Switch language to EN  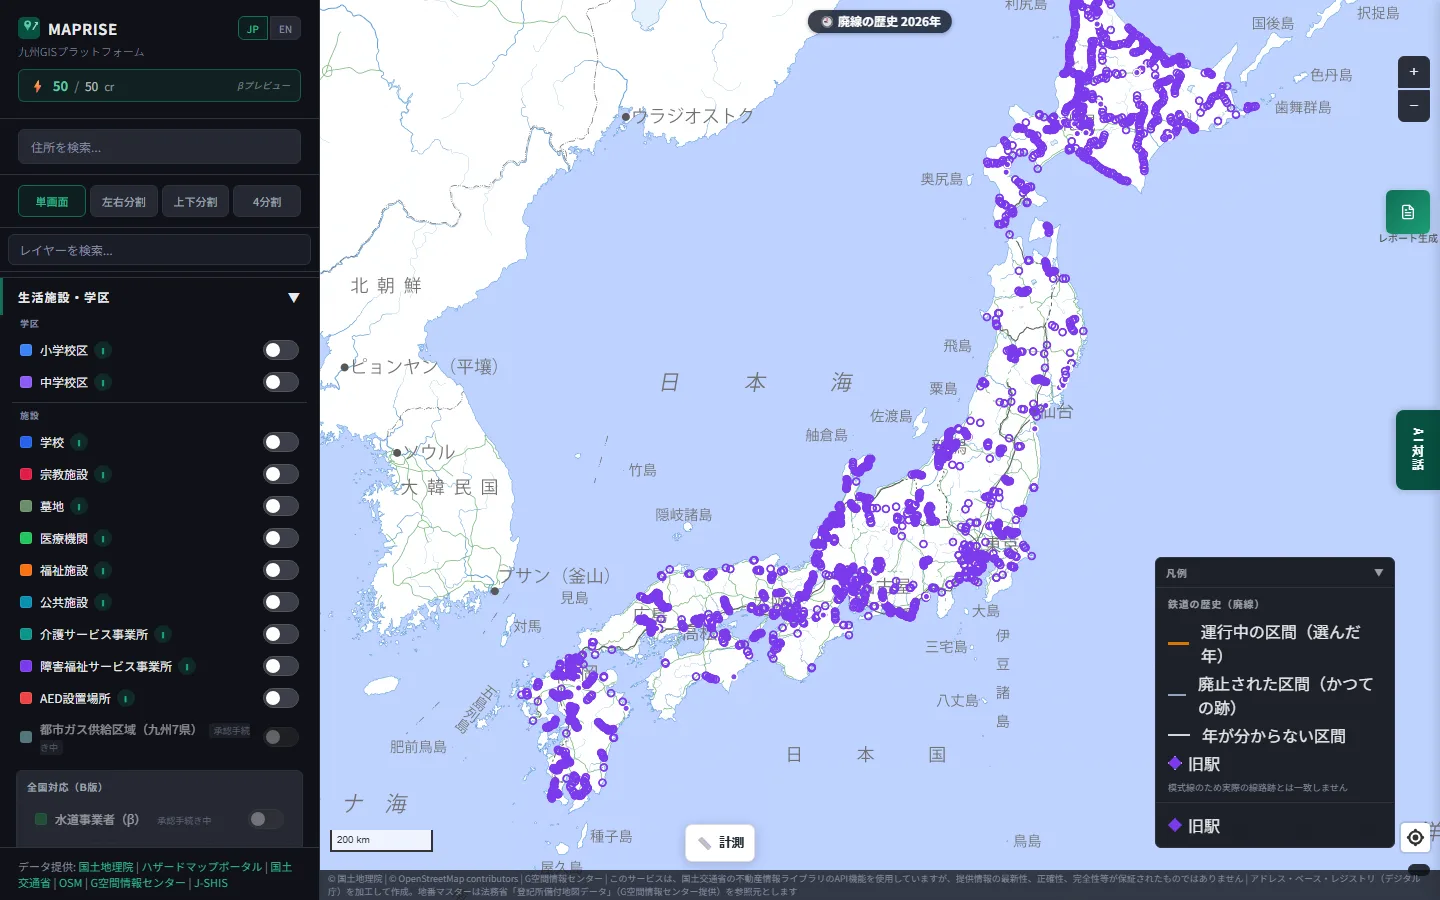tap(286, 29)
